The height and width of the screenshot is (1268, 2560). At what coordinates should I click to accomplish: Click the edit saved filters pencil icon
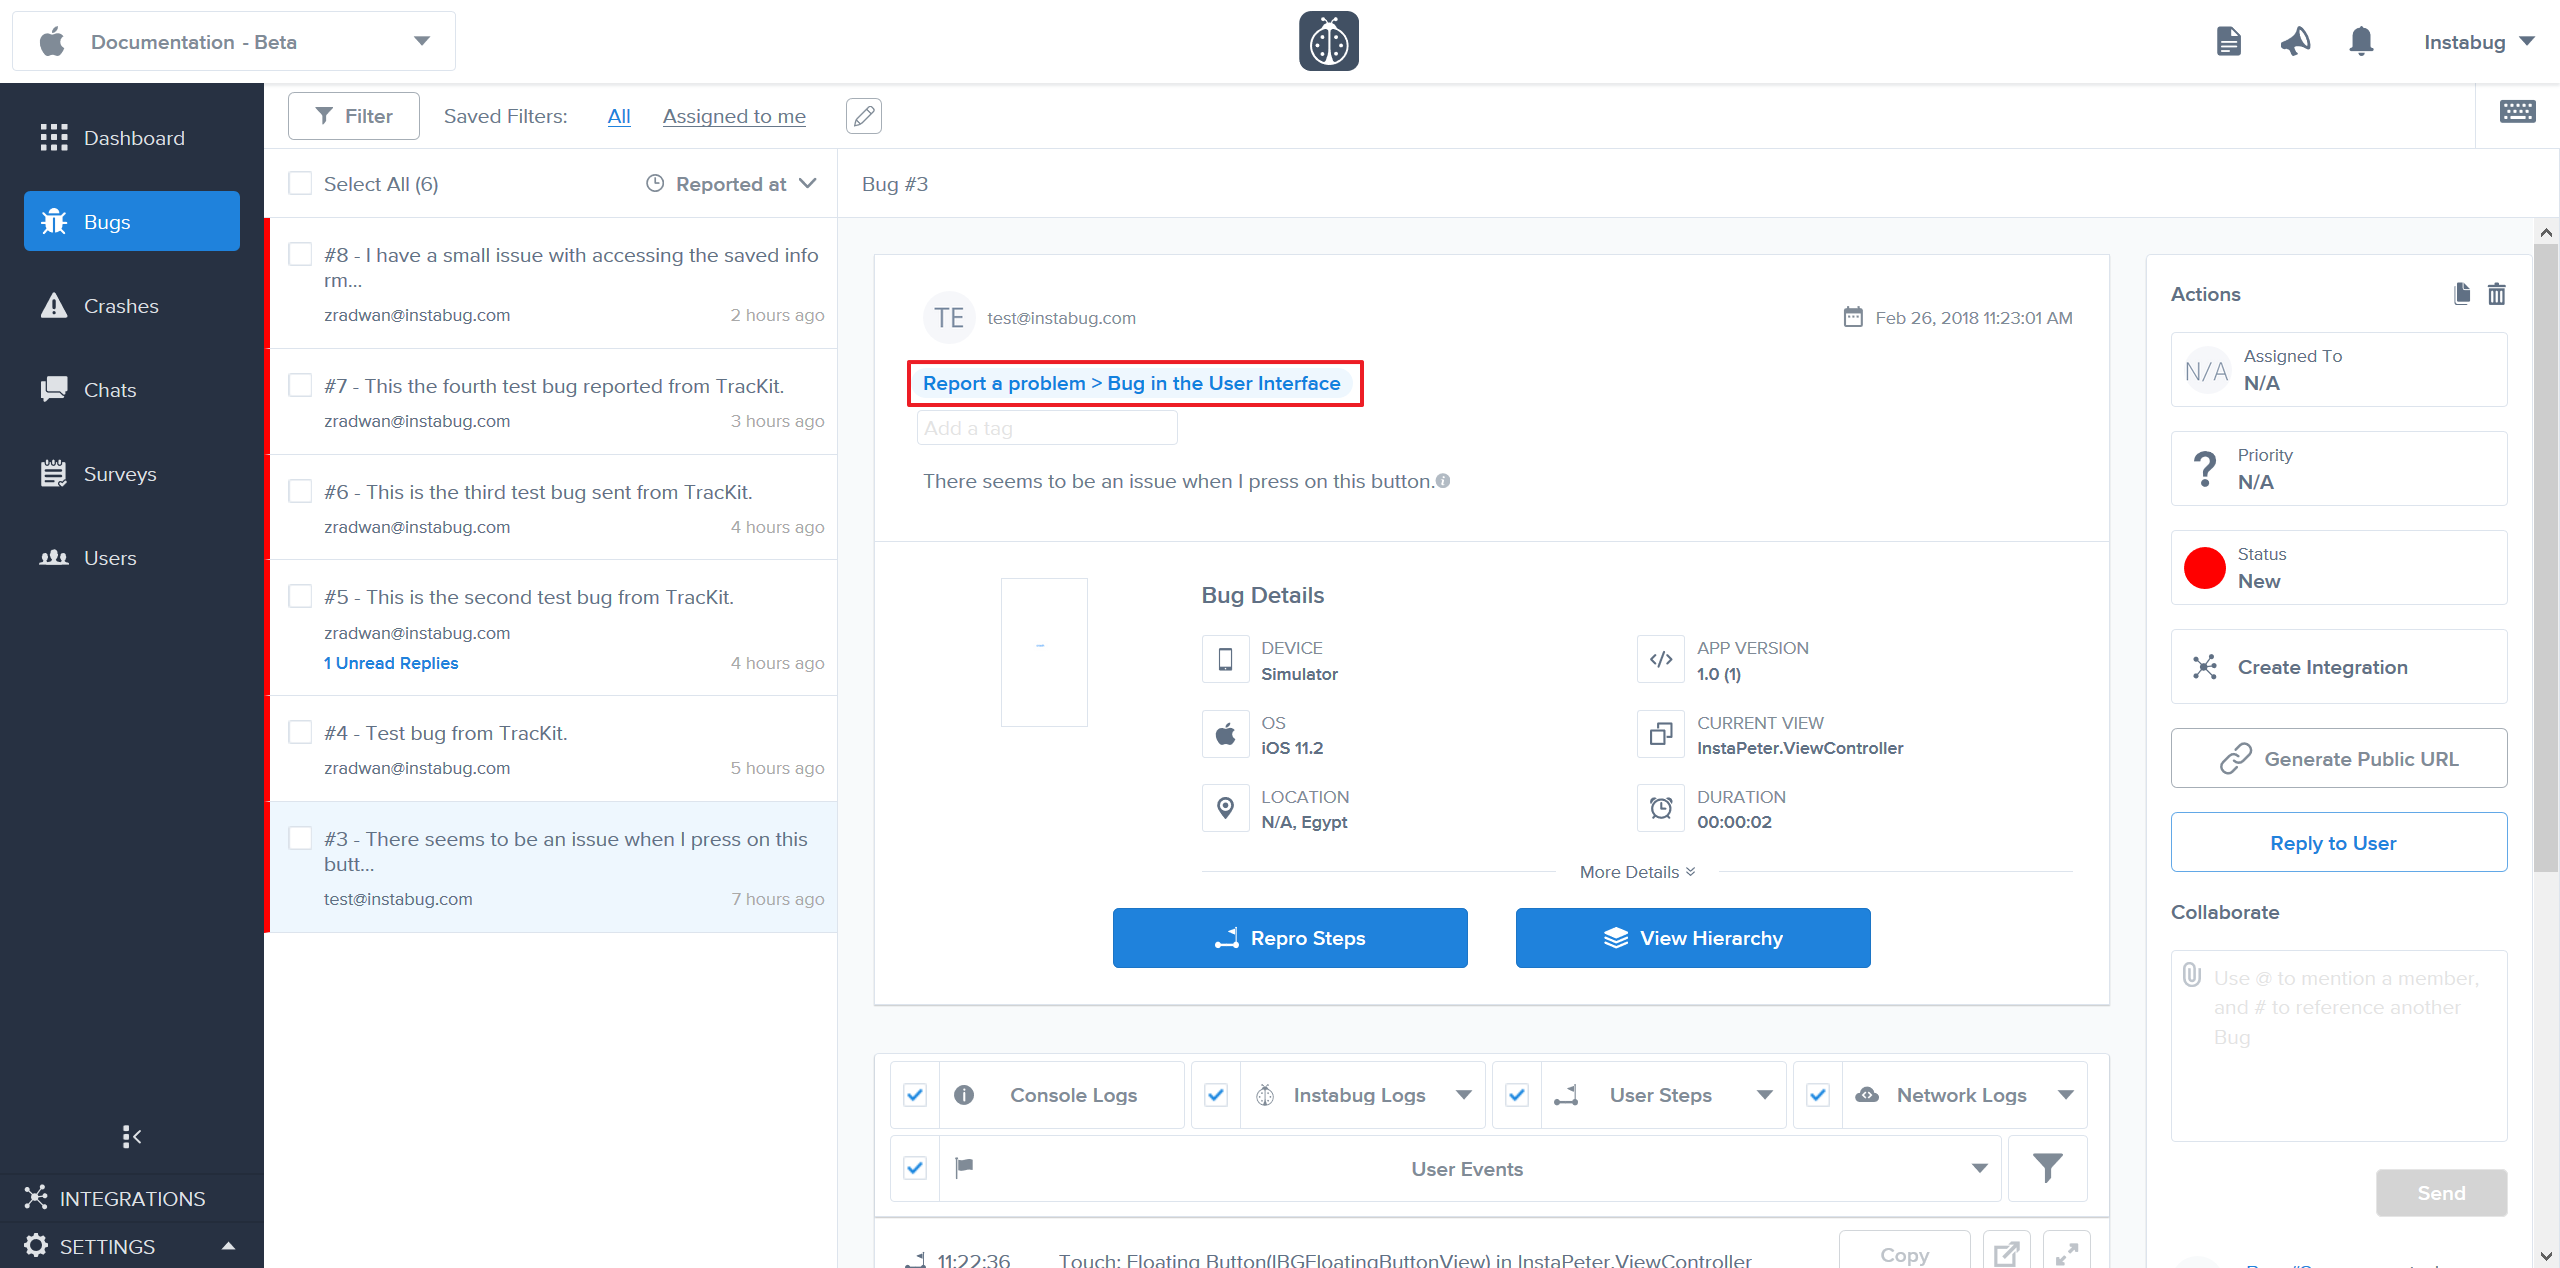click(863, 116)
